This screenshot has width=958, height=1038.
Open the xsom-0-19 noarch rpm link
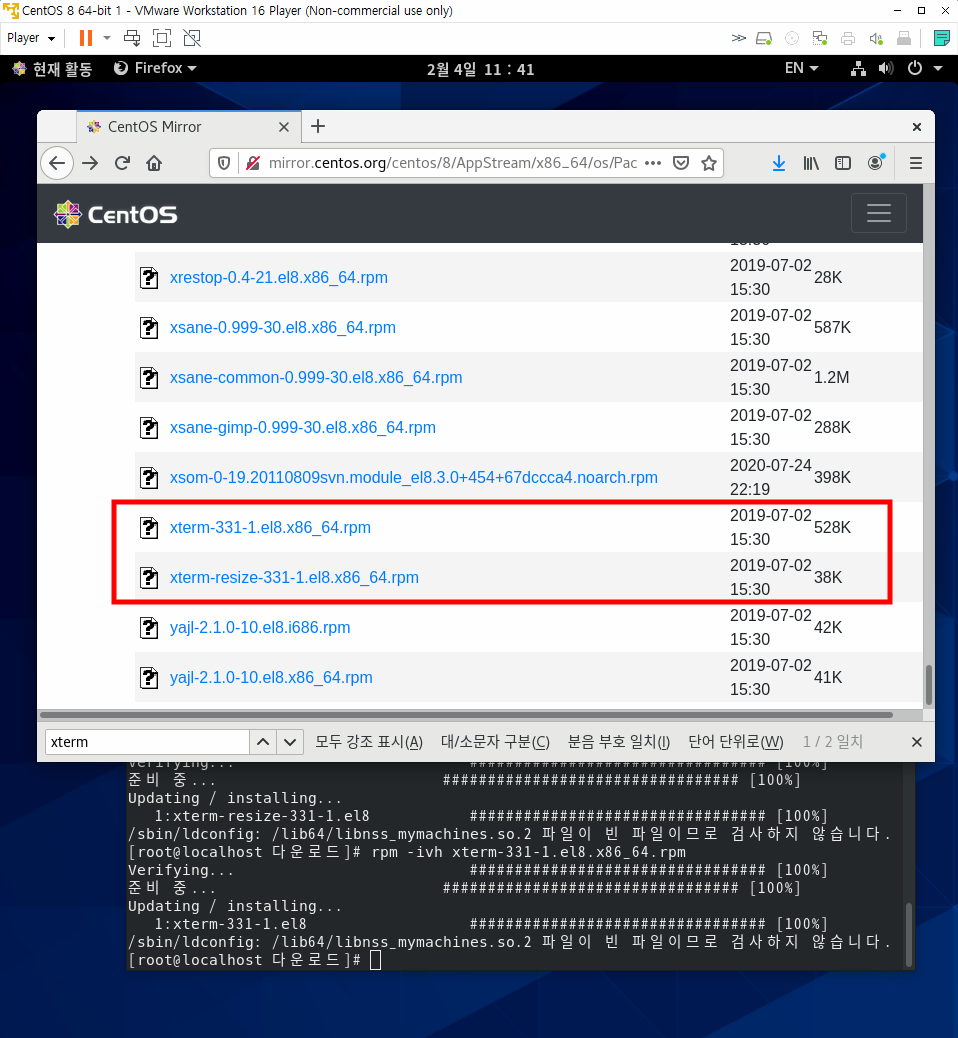pyautogui.click(x=414, y=477)
